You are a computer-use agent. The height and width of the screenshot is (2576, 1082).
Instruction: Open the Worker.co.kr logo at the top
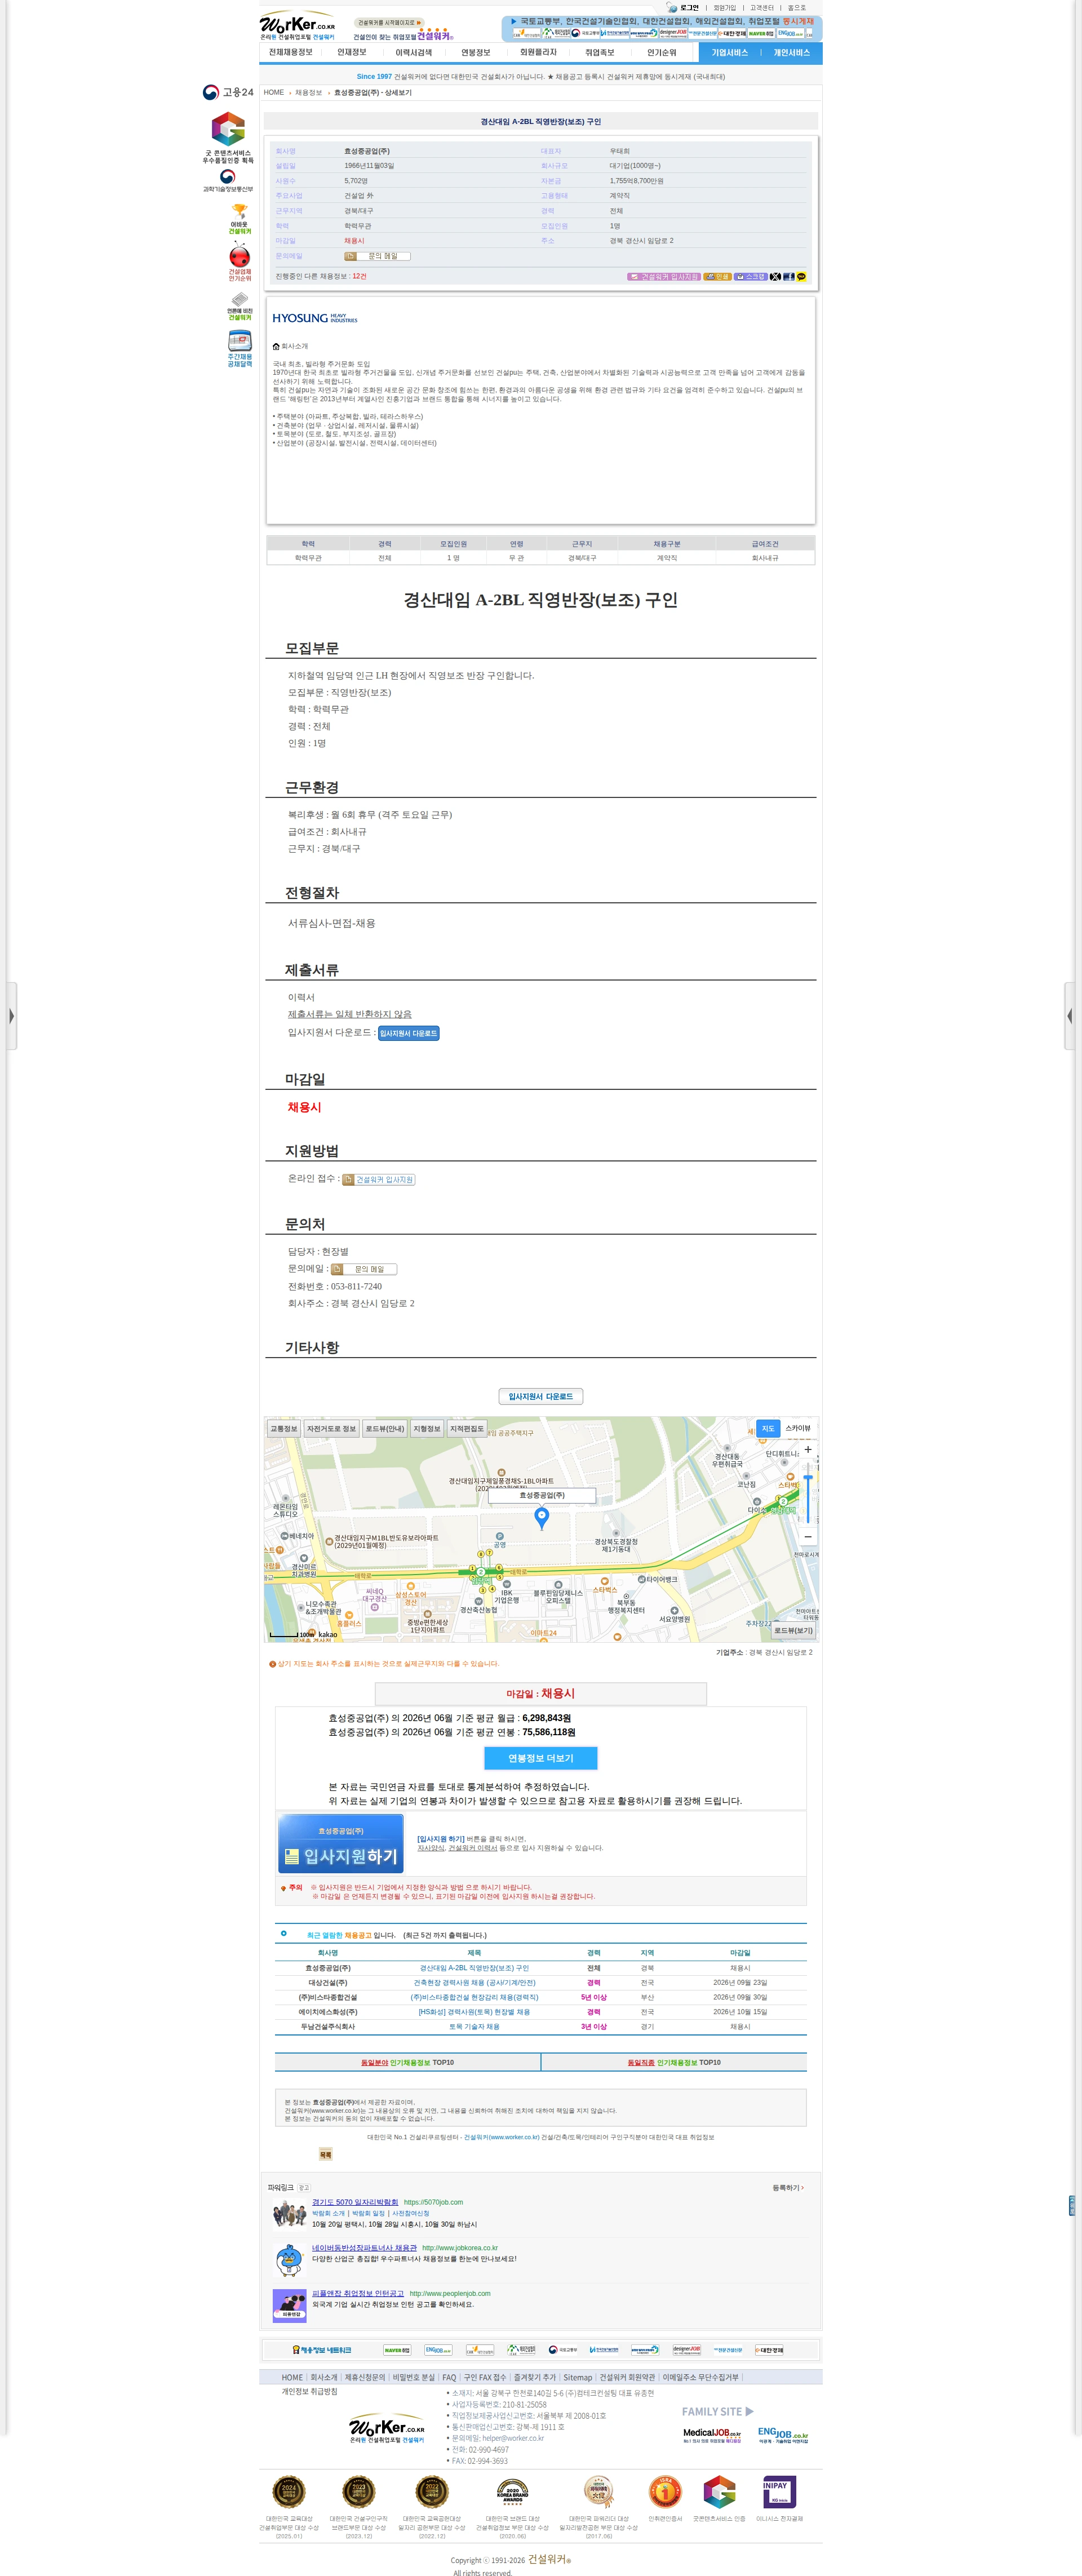298,26
